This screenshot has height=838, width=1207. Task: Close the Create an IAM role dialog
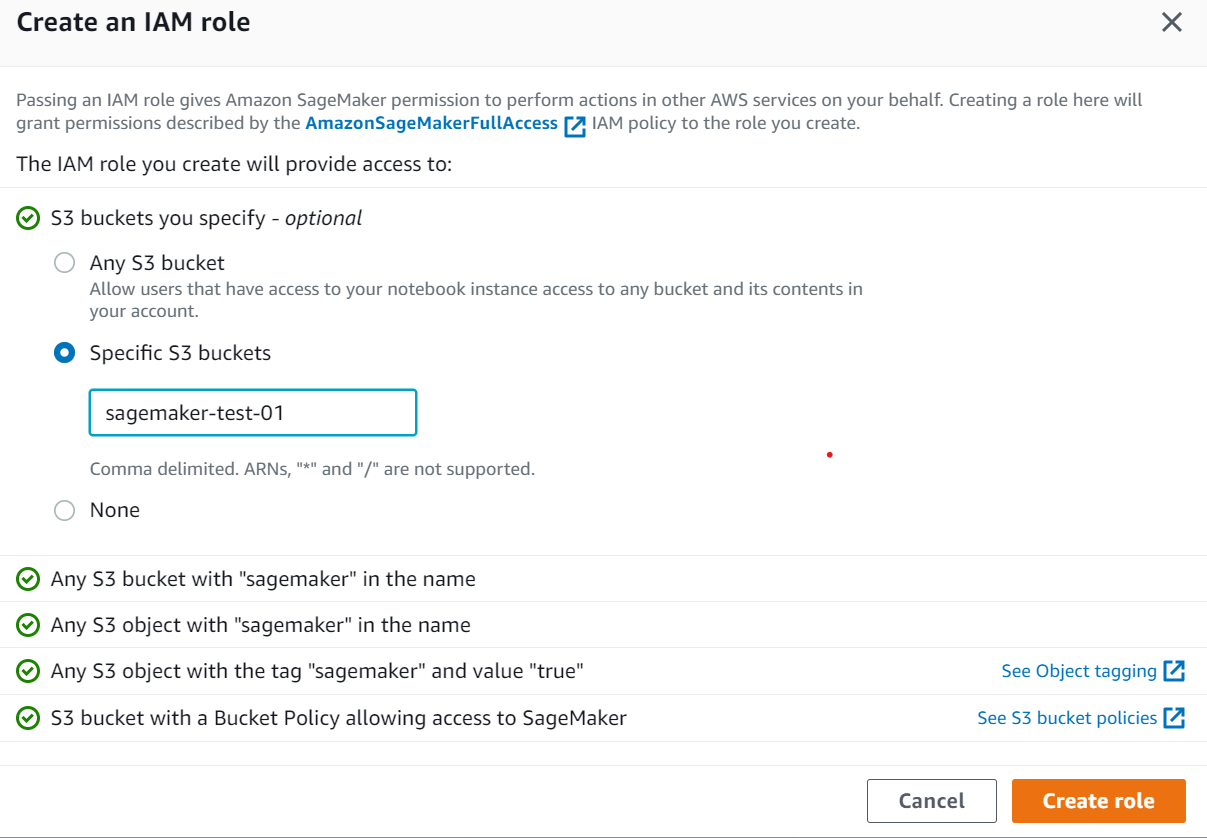click(1171, 22)
